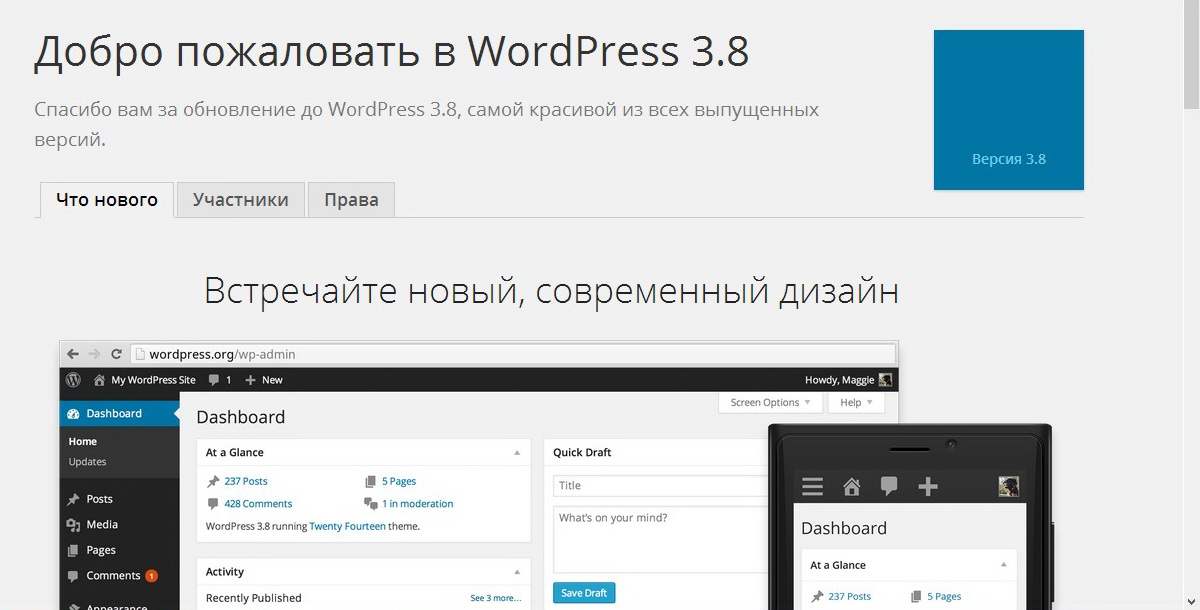1200x610 pixels.
Task: Expand the Screen Options dropdown
Action: [x=771, y=402]
